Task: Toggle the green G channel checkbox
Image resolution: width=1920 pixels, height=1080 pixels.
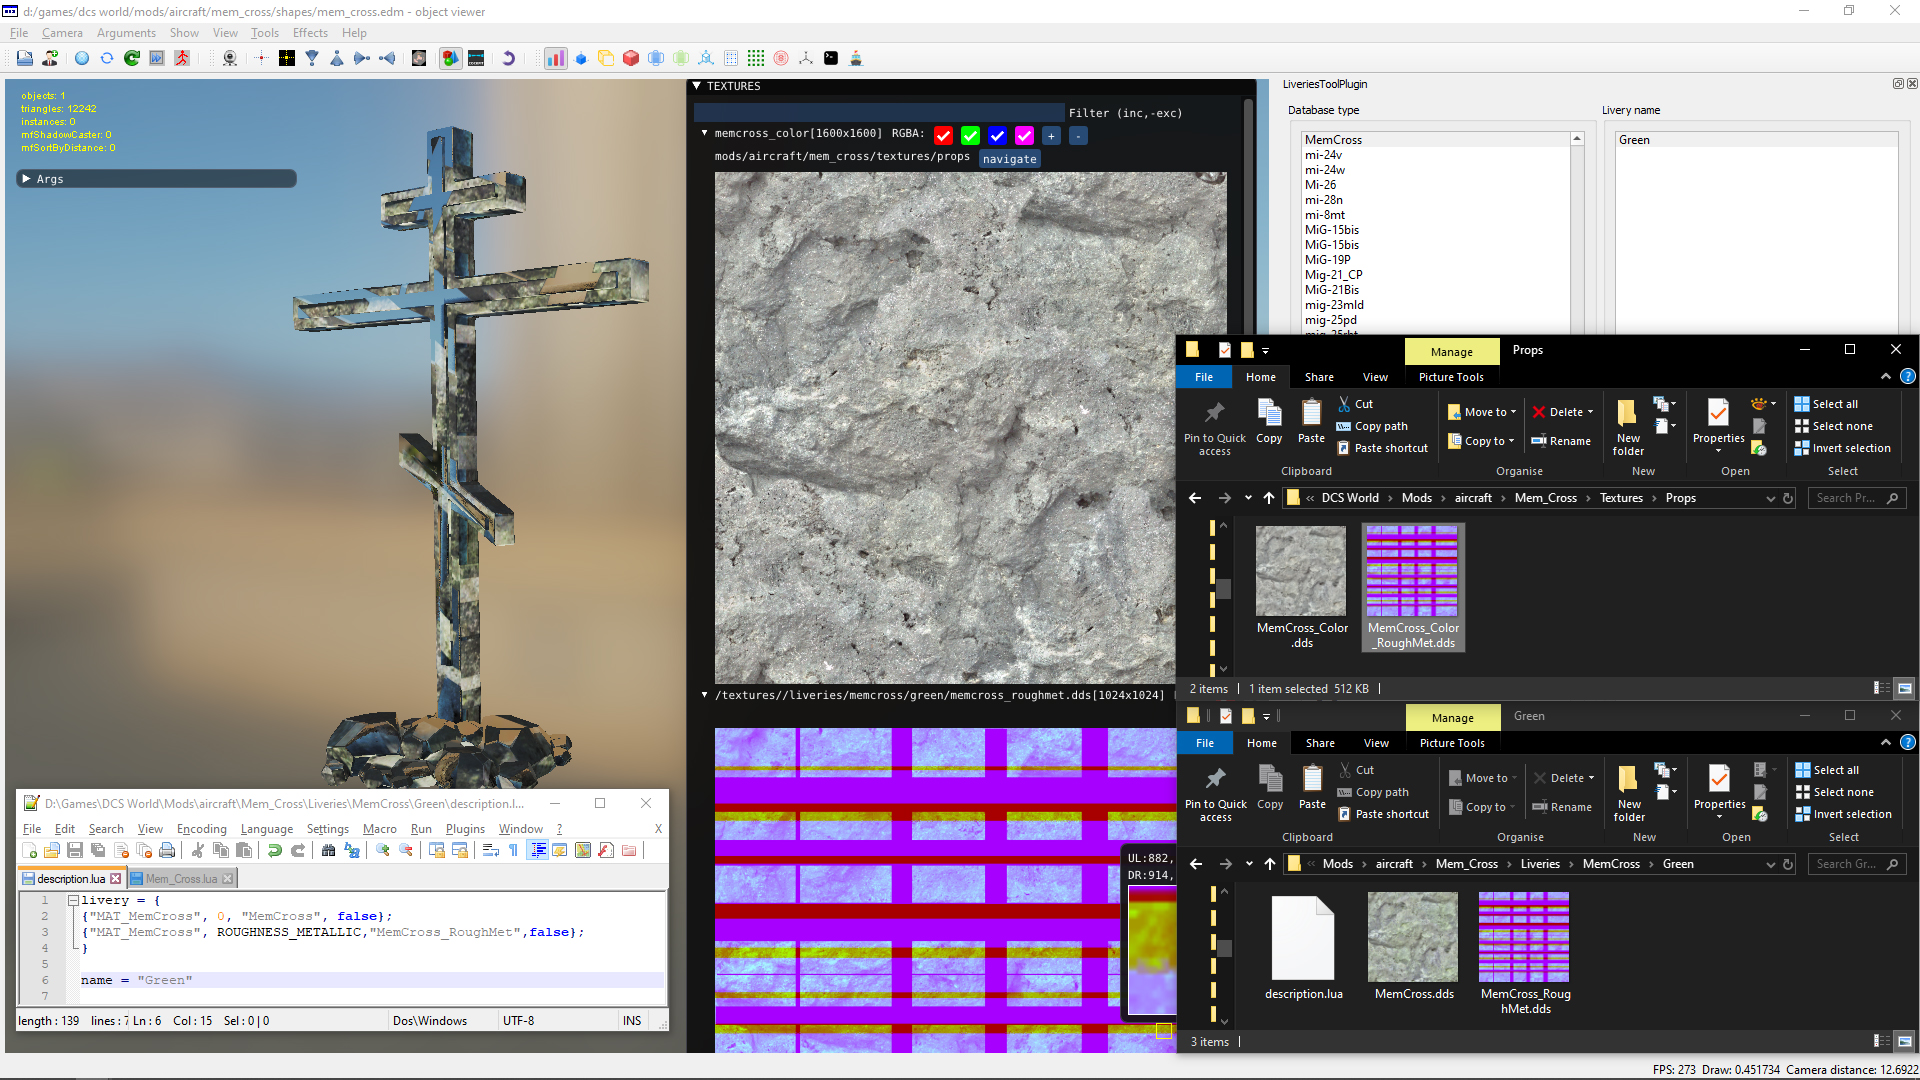Action: (970, 136)
